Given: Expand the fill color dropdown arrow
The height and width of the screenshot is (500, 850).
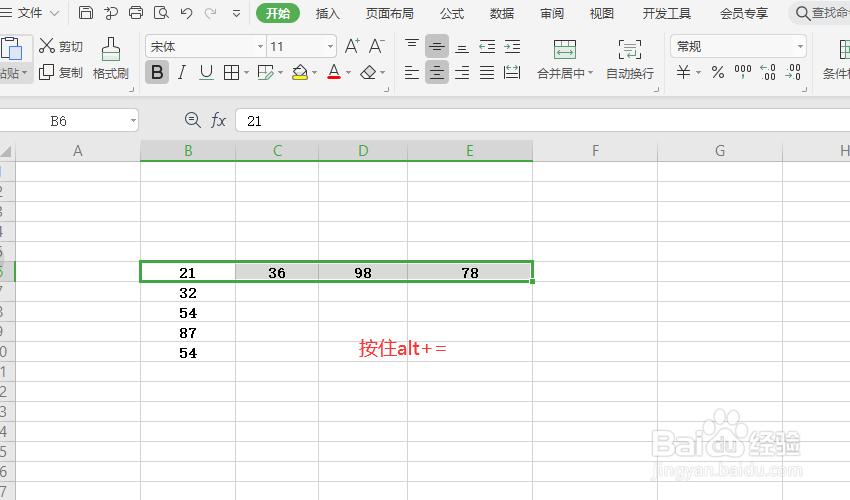Looking at the screenshot, I should [314, 72].
